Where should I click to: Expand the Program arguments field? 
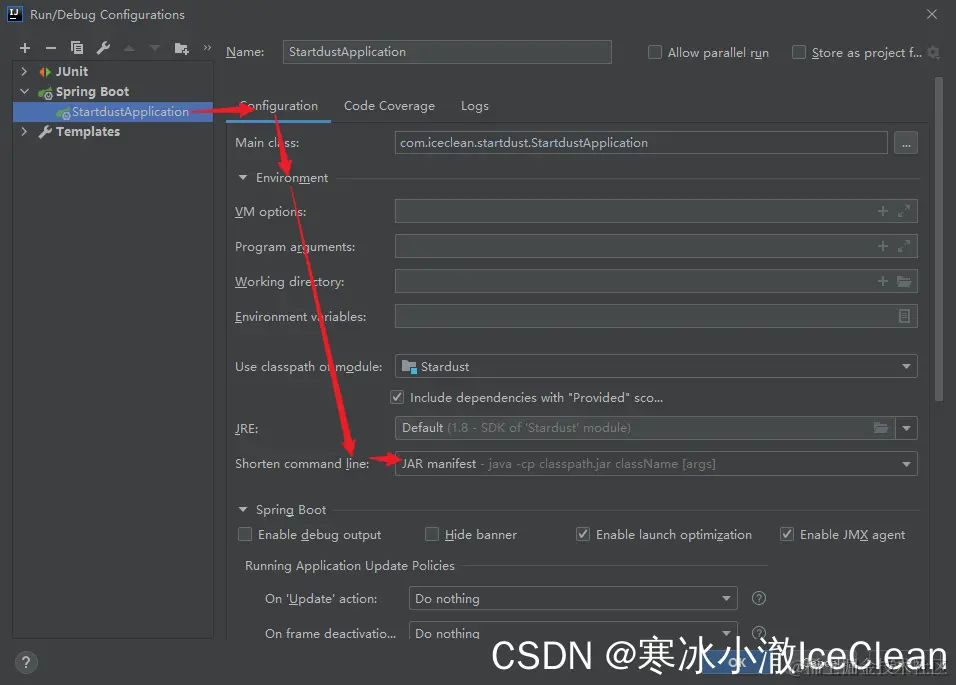point(904,246)
